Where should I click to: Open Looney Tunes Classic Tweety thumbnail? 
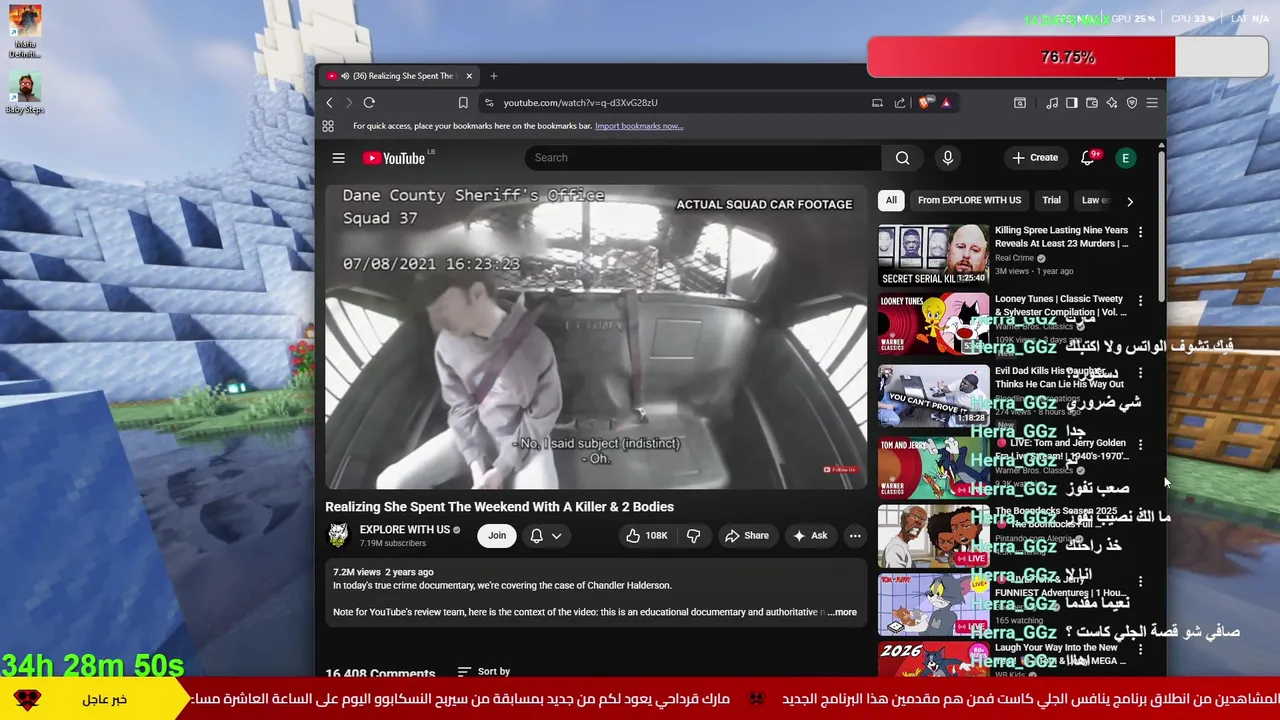[x=933, y=324]
